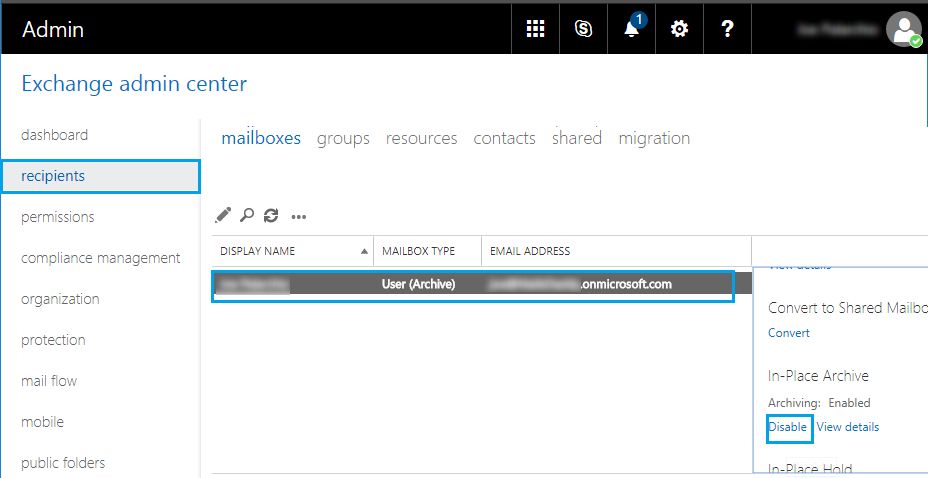Click the search magnifier icon
Viewport: 928px width, 478px height.
pos(247,215)
